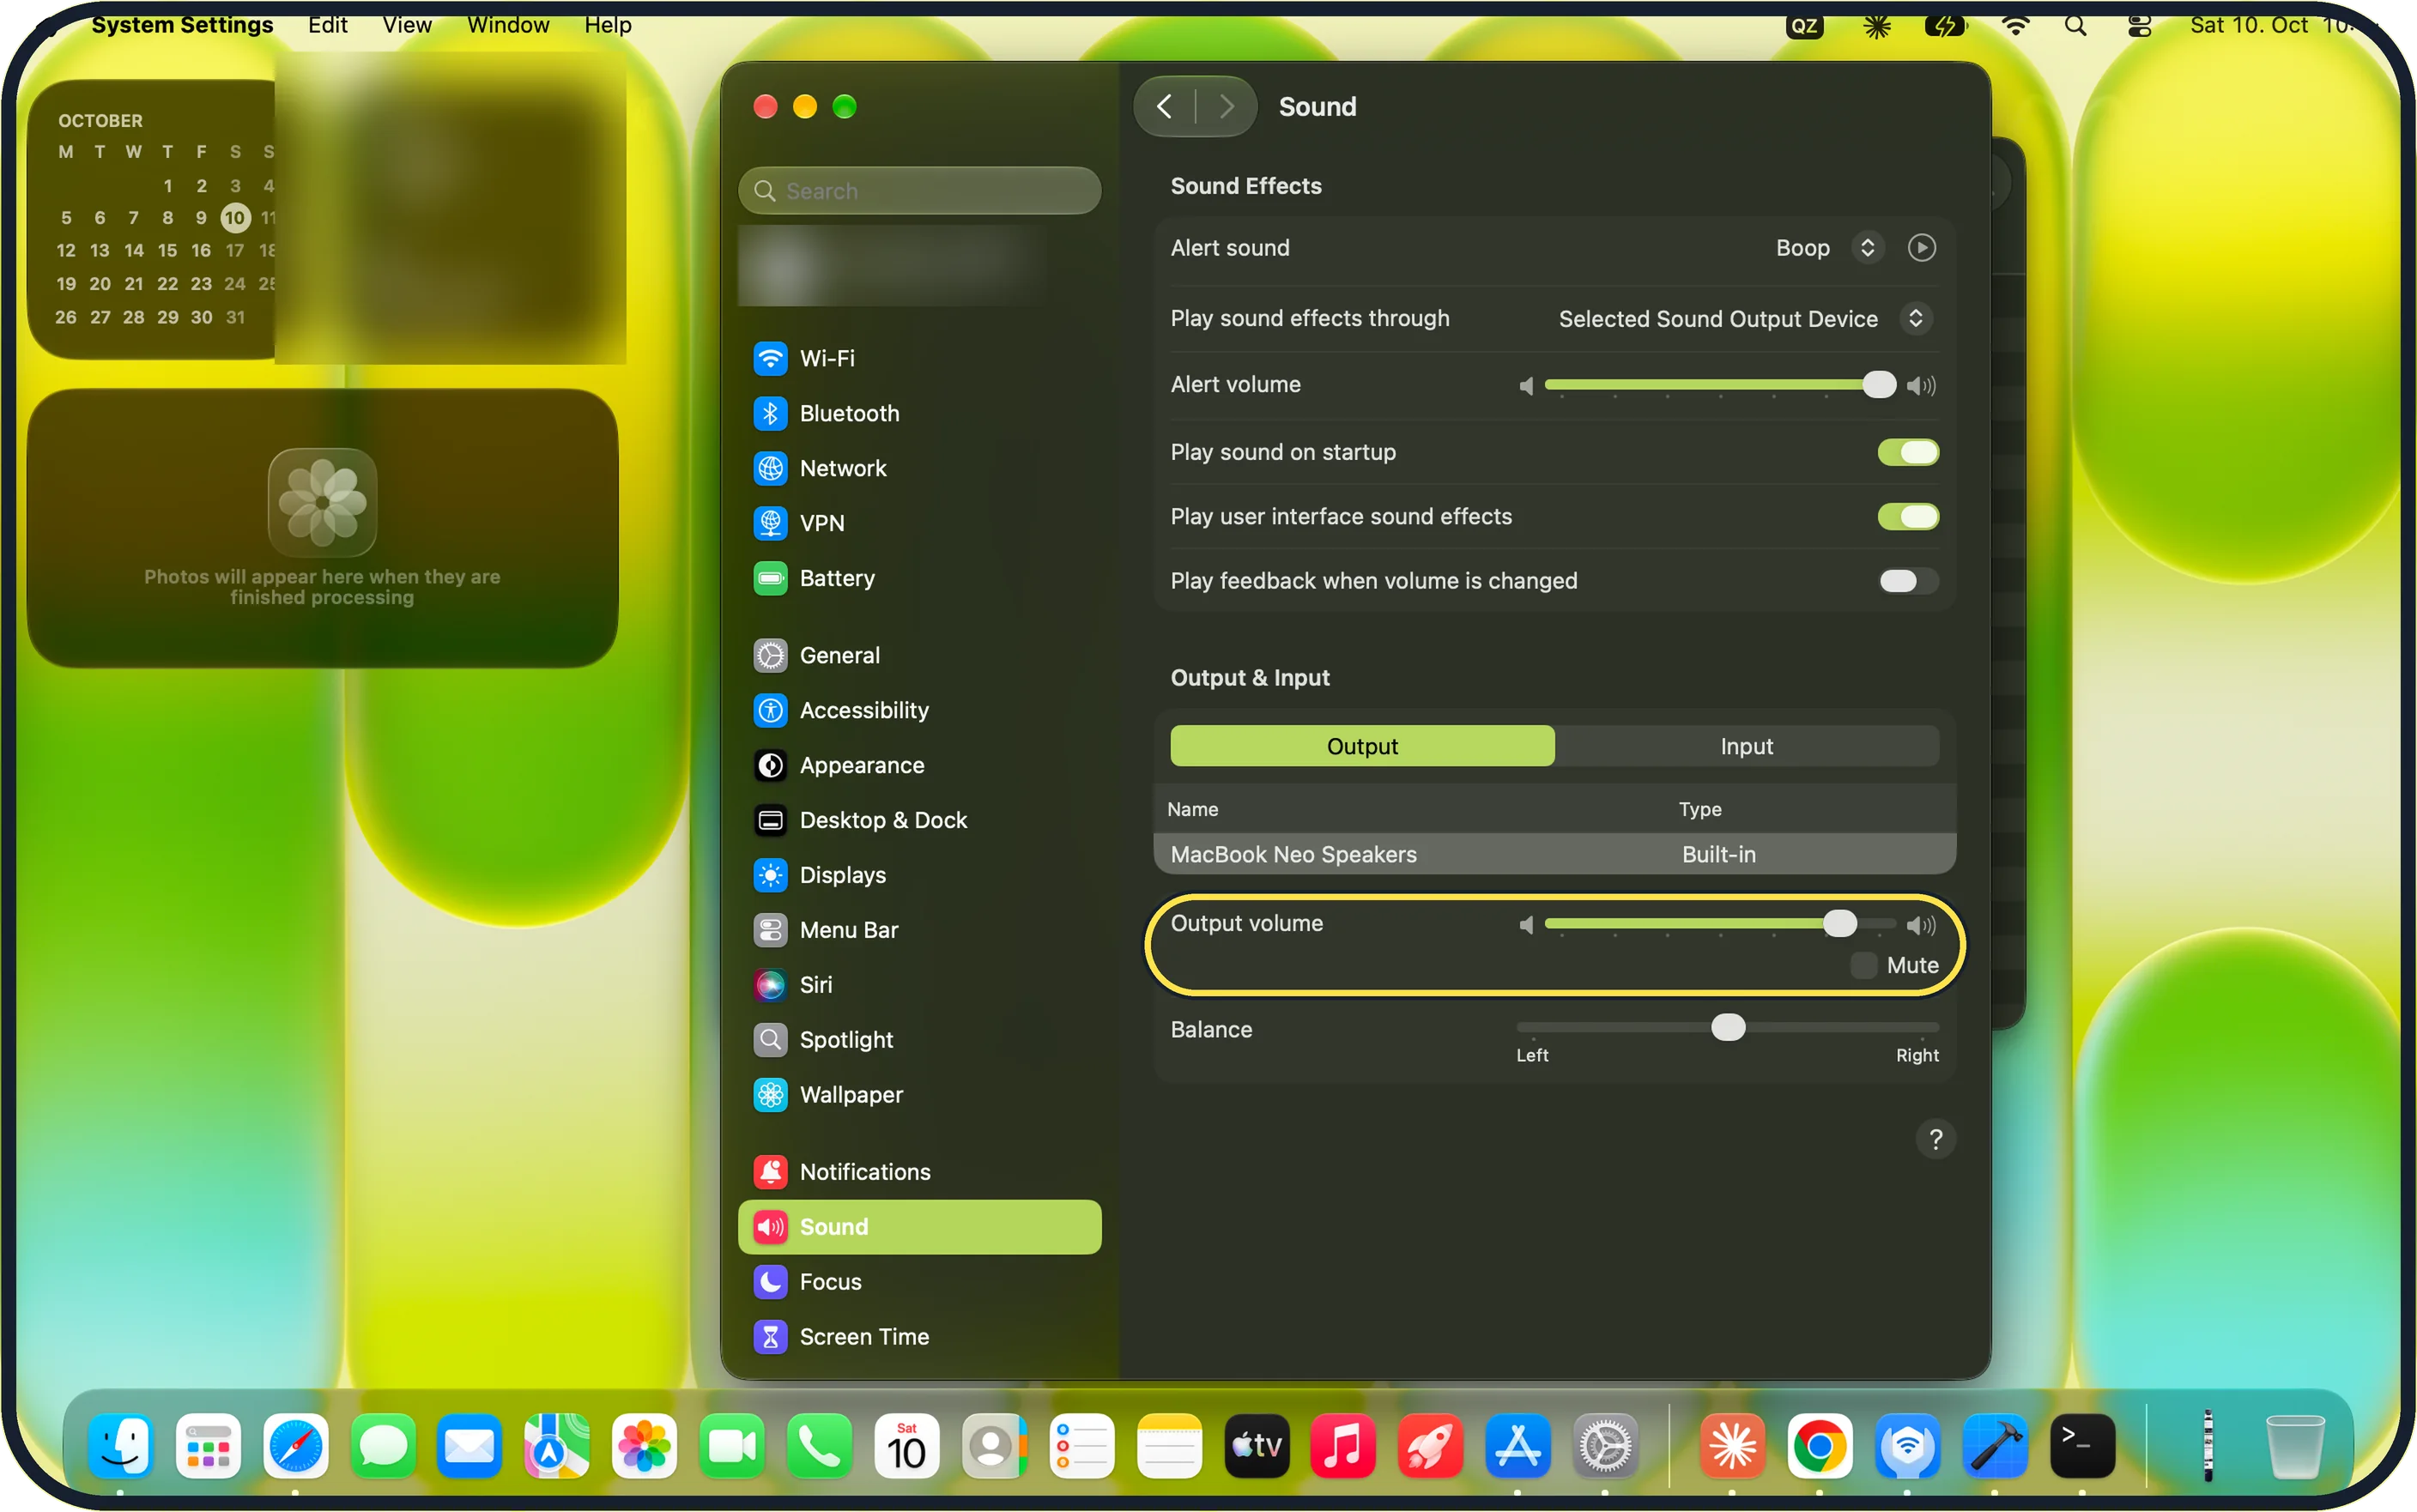Click the Output volume slider
The width and height of the screenshot is (2417, 1512).
pyautogui.click(x=1720, y=924)
